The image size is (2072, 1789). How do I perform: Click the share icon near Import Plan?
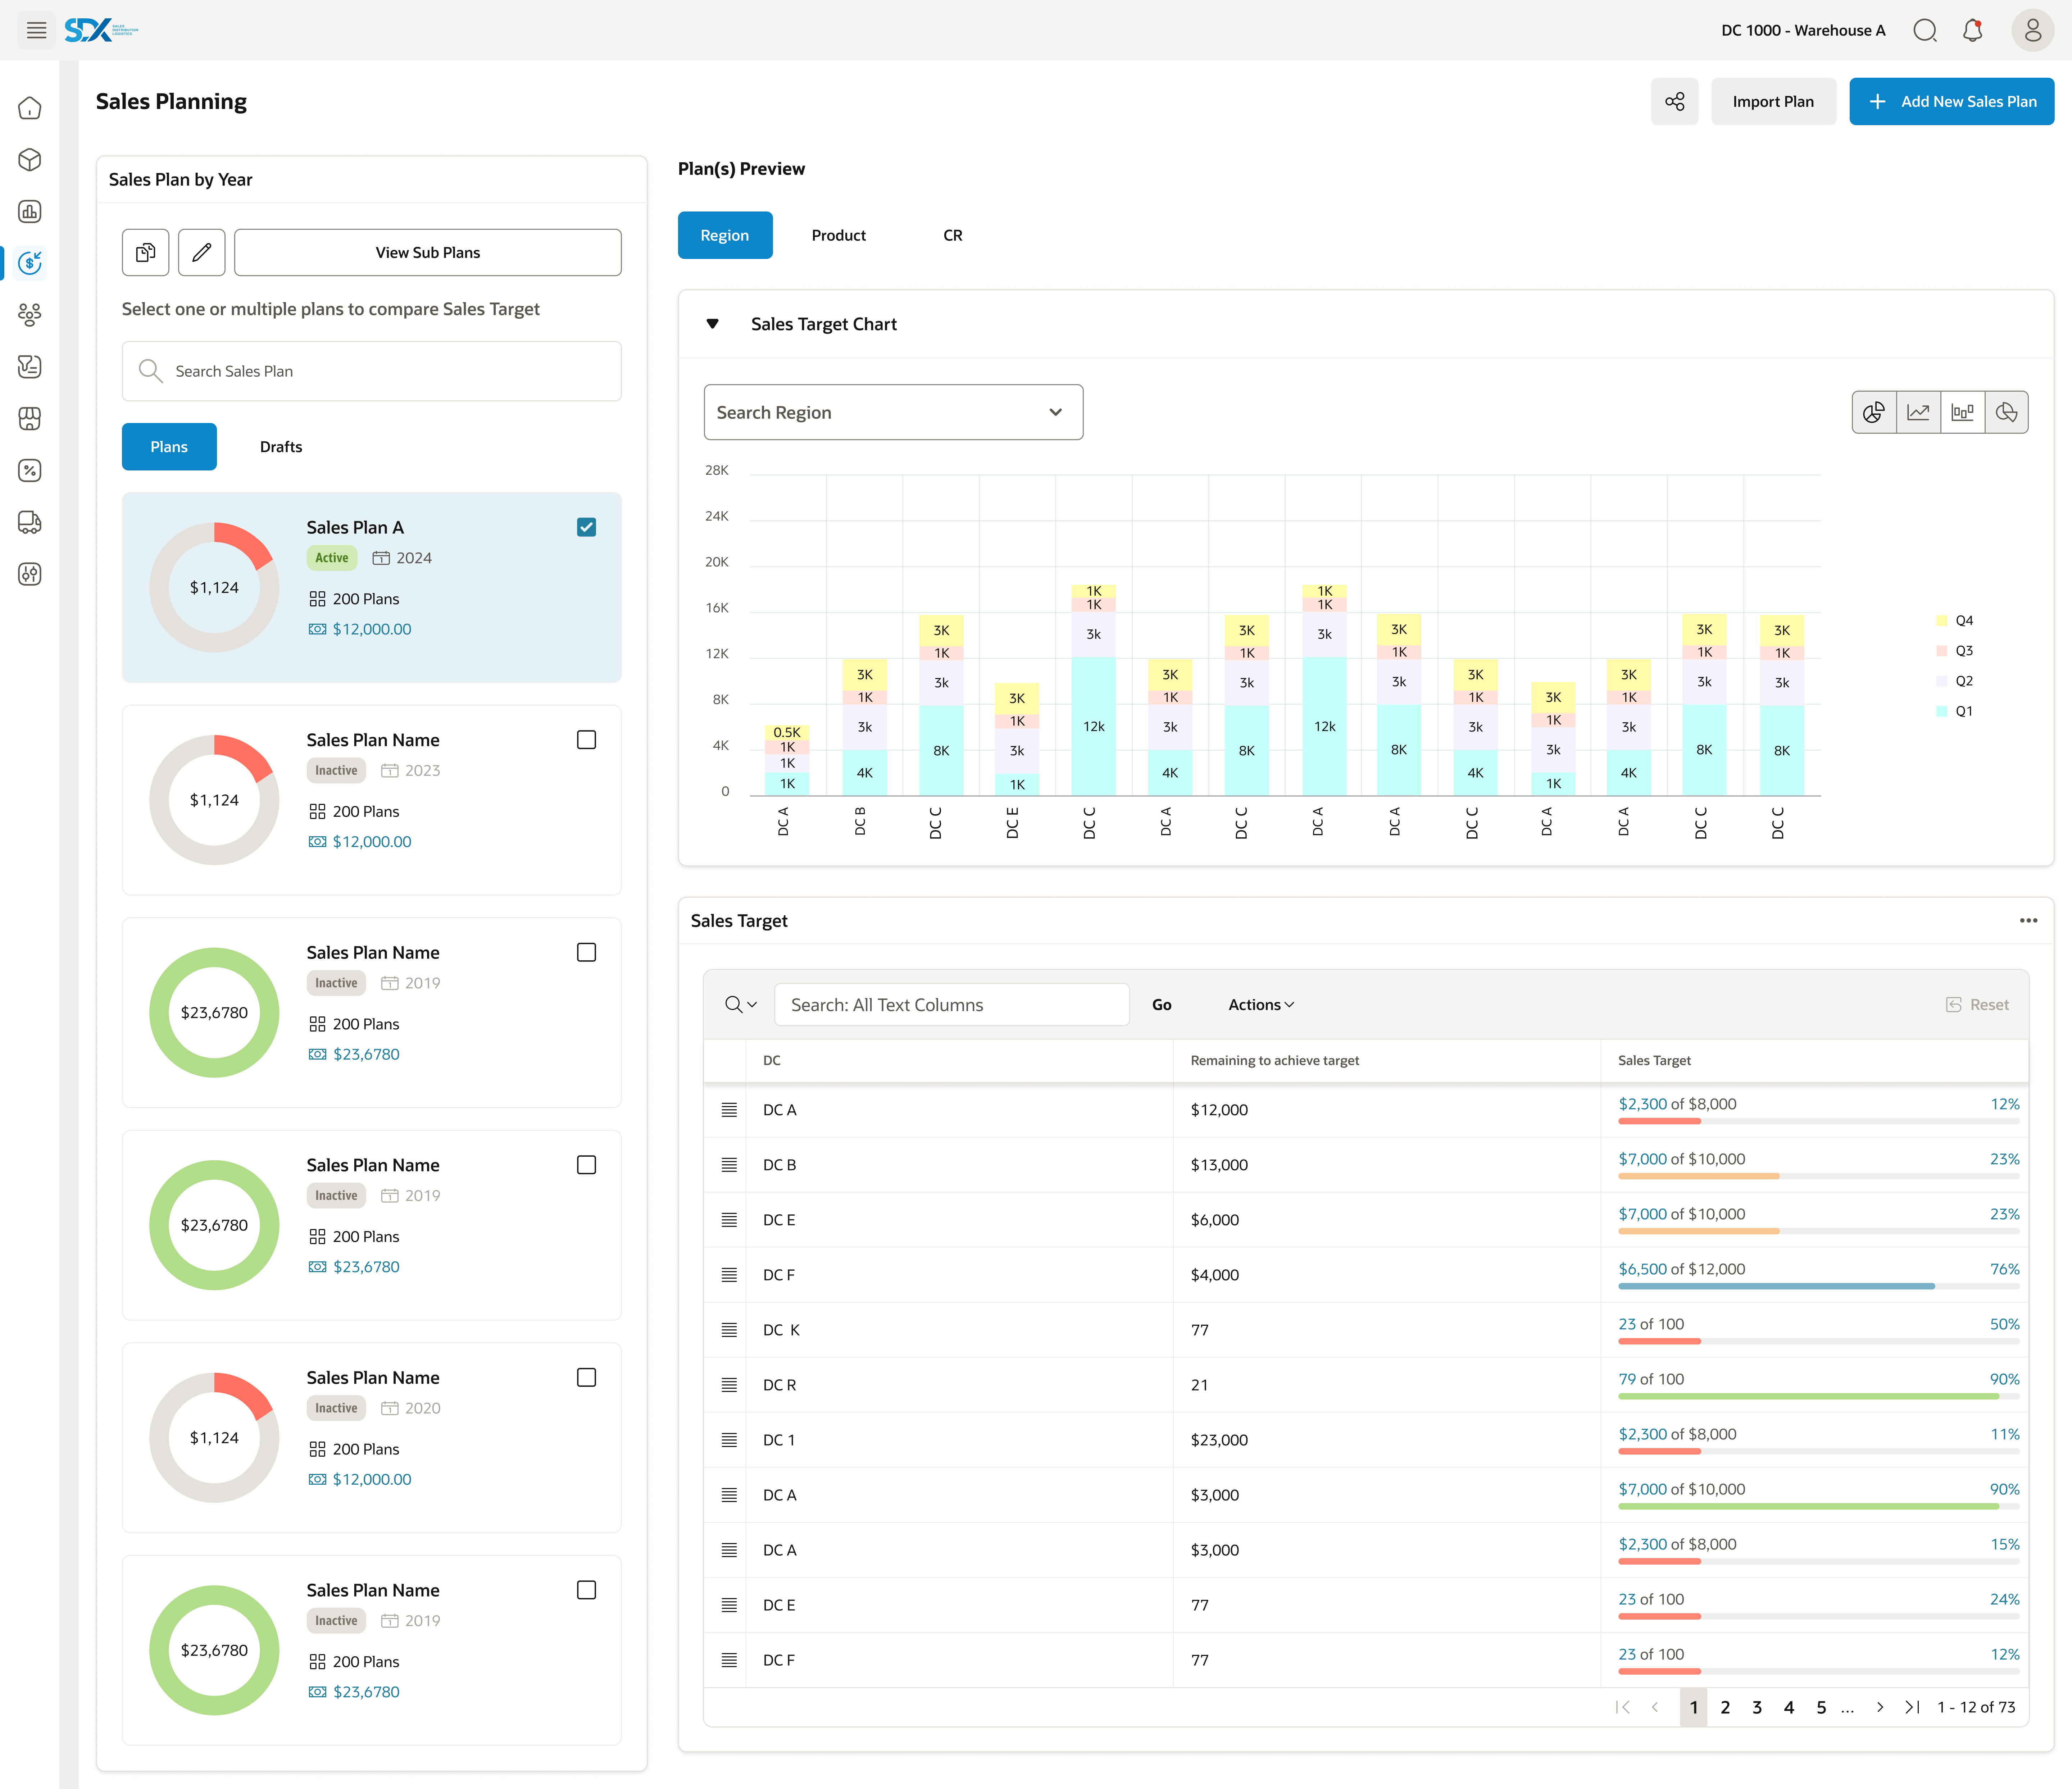click(1674, 101)
